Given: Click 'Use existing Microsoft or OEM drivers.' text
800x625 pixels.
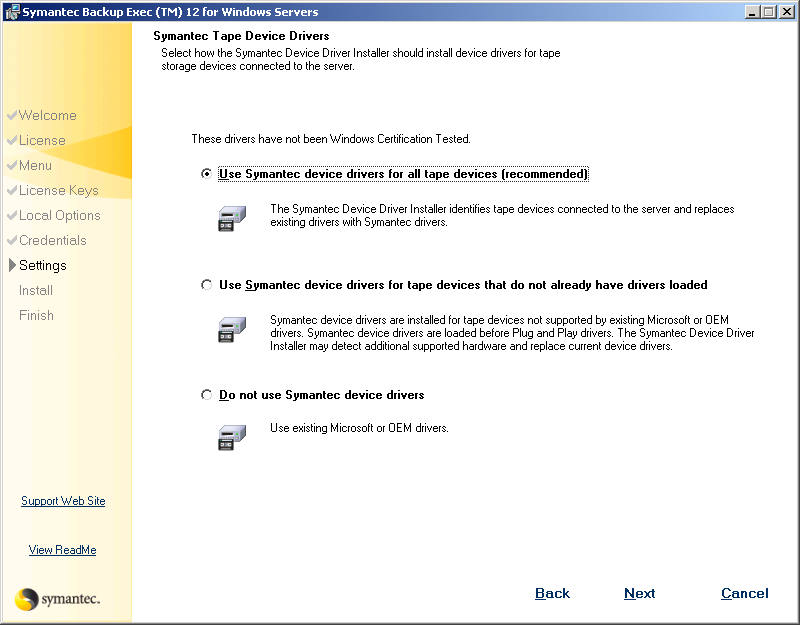Looking at the screenshot, I should (359, 428).
